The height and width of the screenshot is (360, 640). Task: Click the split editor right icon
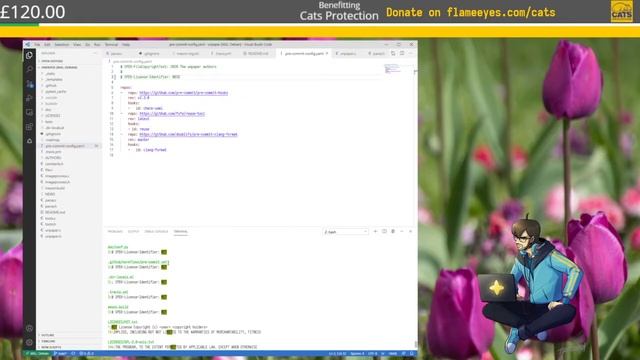click(402, 53)
